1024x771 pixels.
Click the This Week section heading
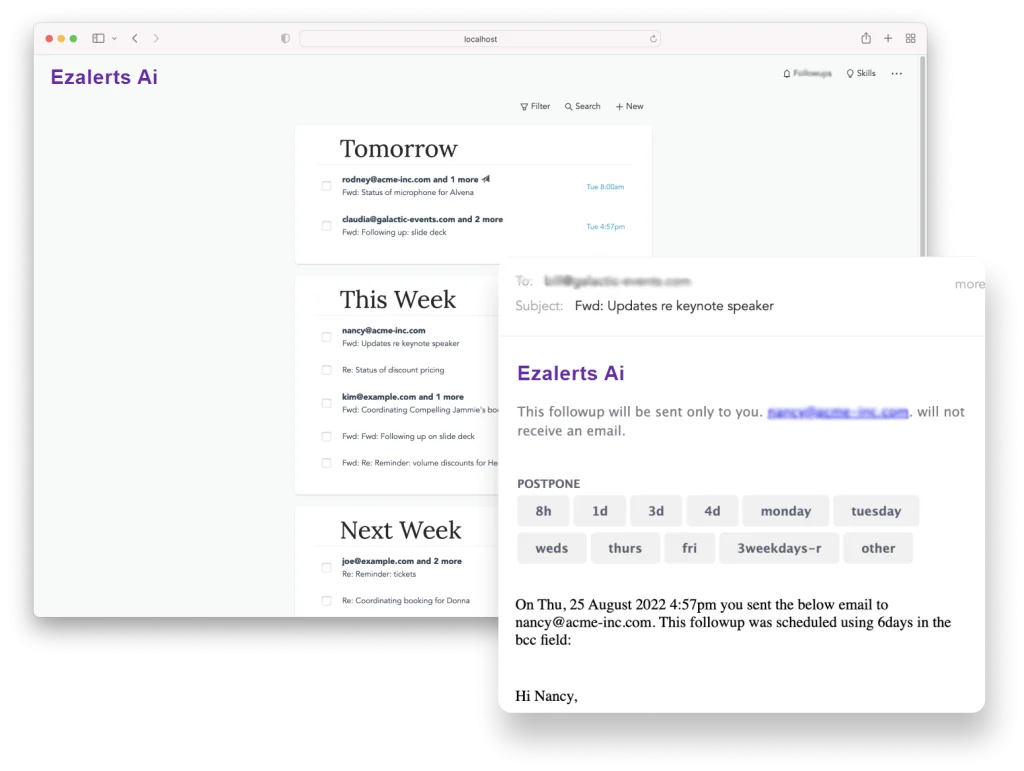pyautogui.click(x=398, y=300)
